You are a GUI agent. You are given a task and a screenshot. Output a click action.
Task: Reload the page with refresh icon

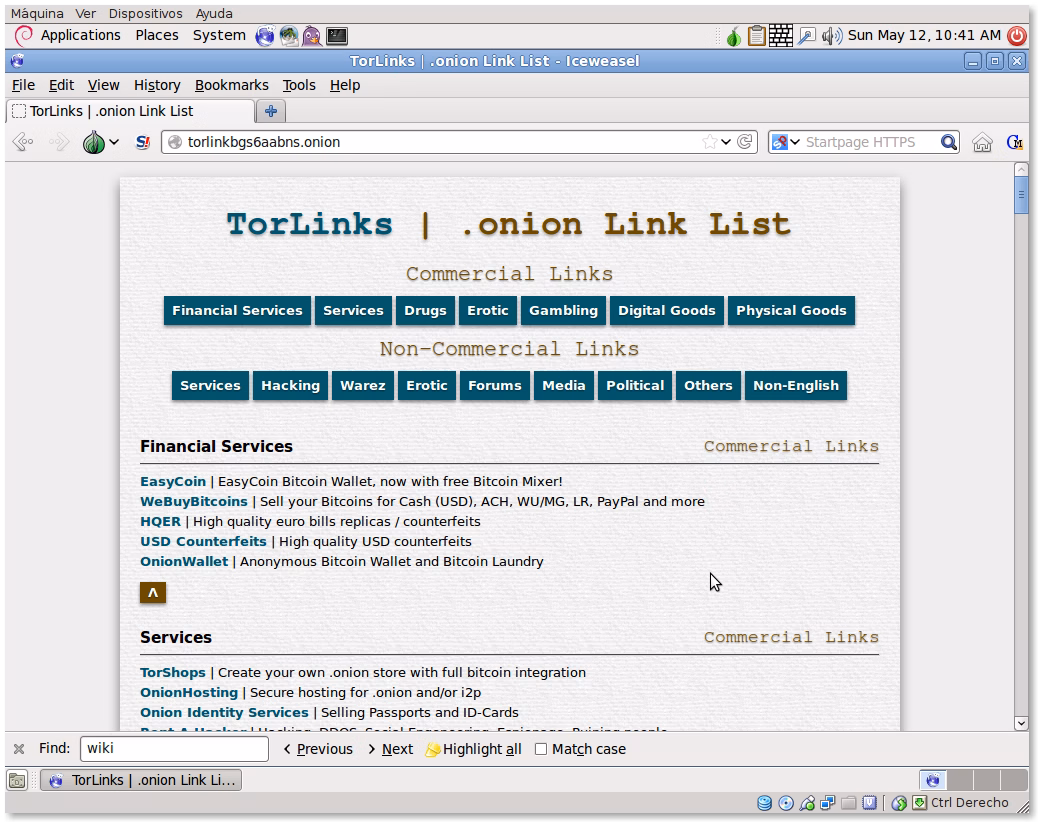point(745,142)
